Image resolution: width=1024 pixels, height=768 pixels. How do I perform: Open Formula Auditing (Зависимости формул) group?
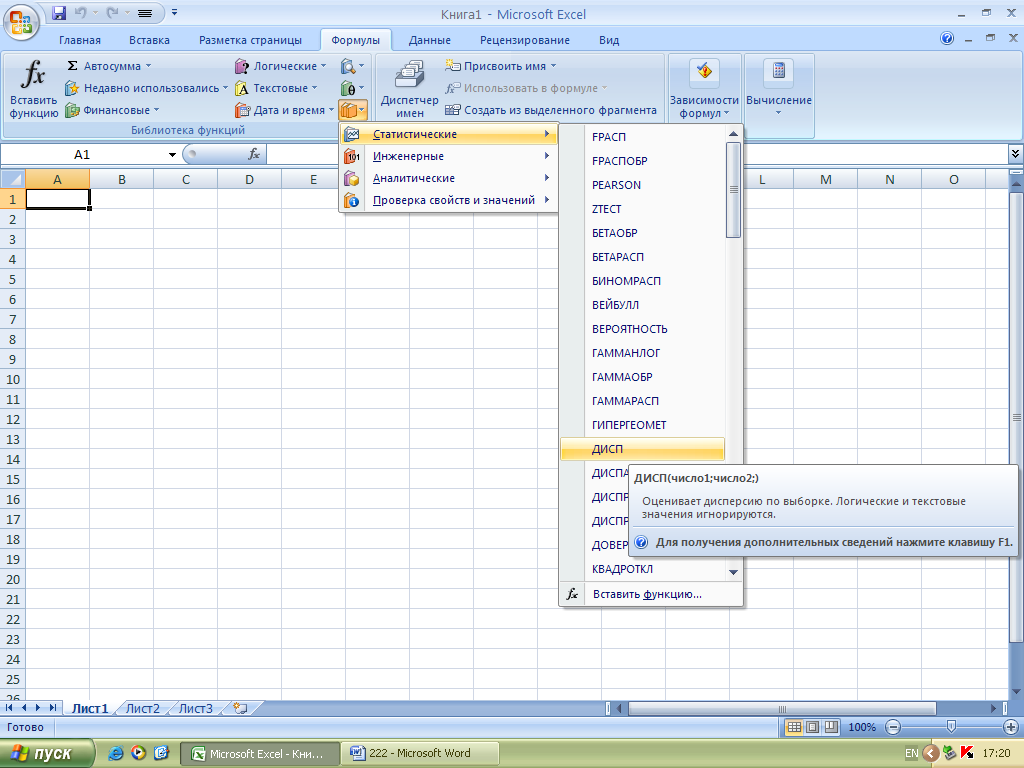704,89
